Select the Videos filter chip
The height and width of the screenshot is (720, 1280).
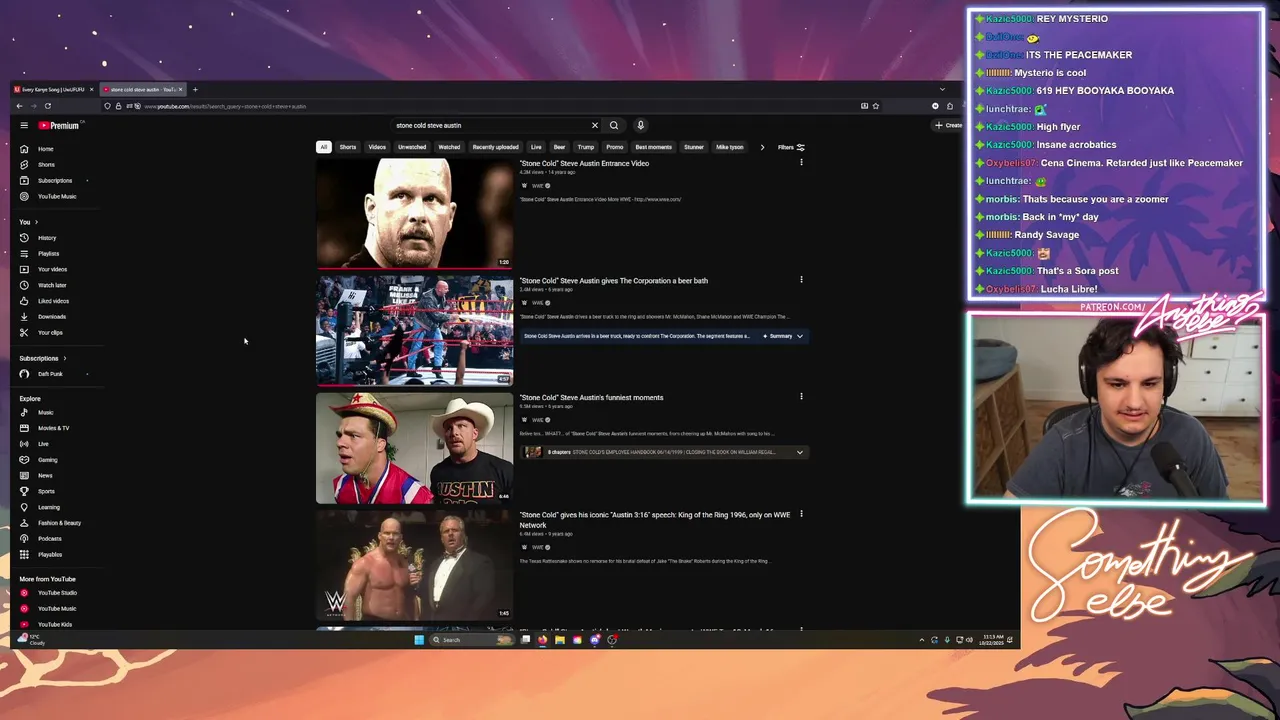pyautogui.click(x=377, y=147)
